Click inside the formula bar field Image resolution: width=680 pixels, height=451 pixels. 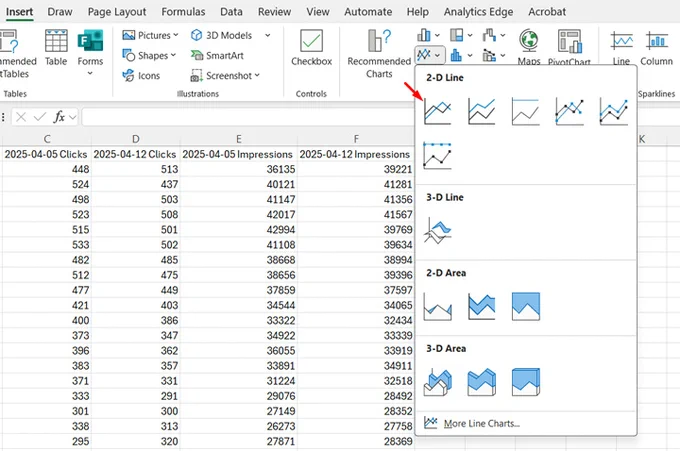pyautogui.click(x=247, y=117)
